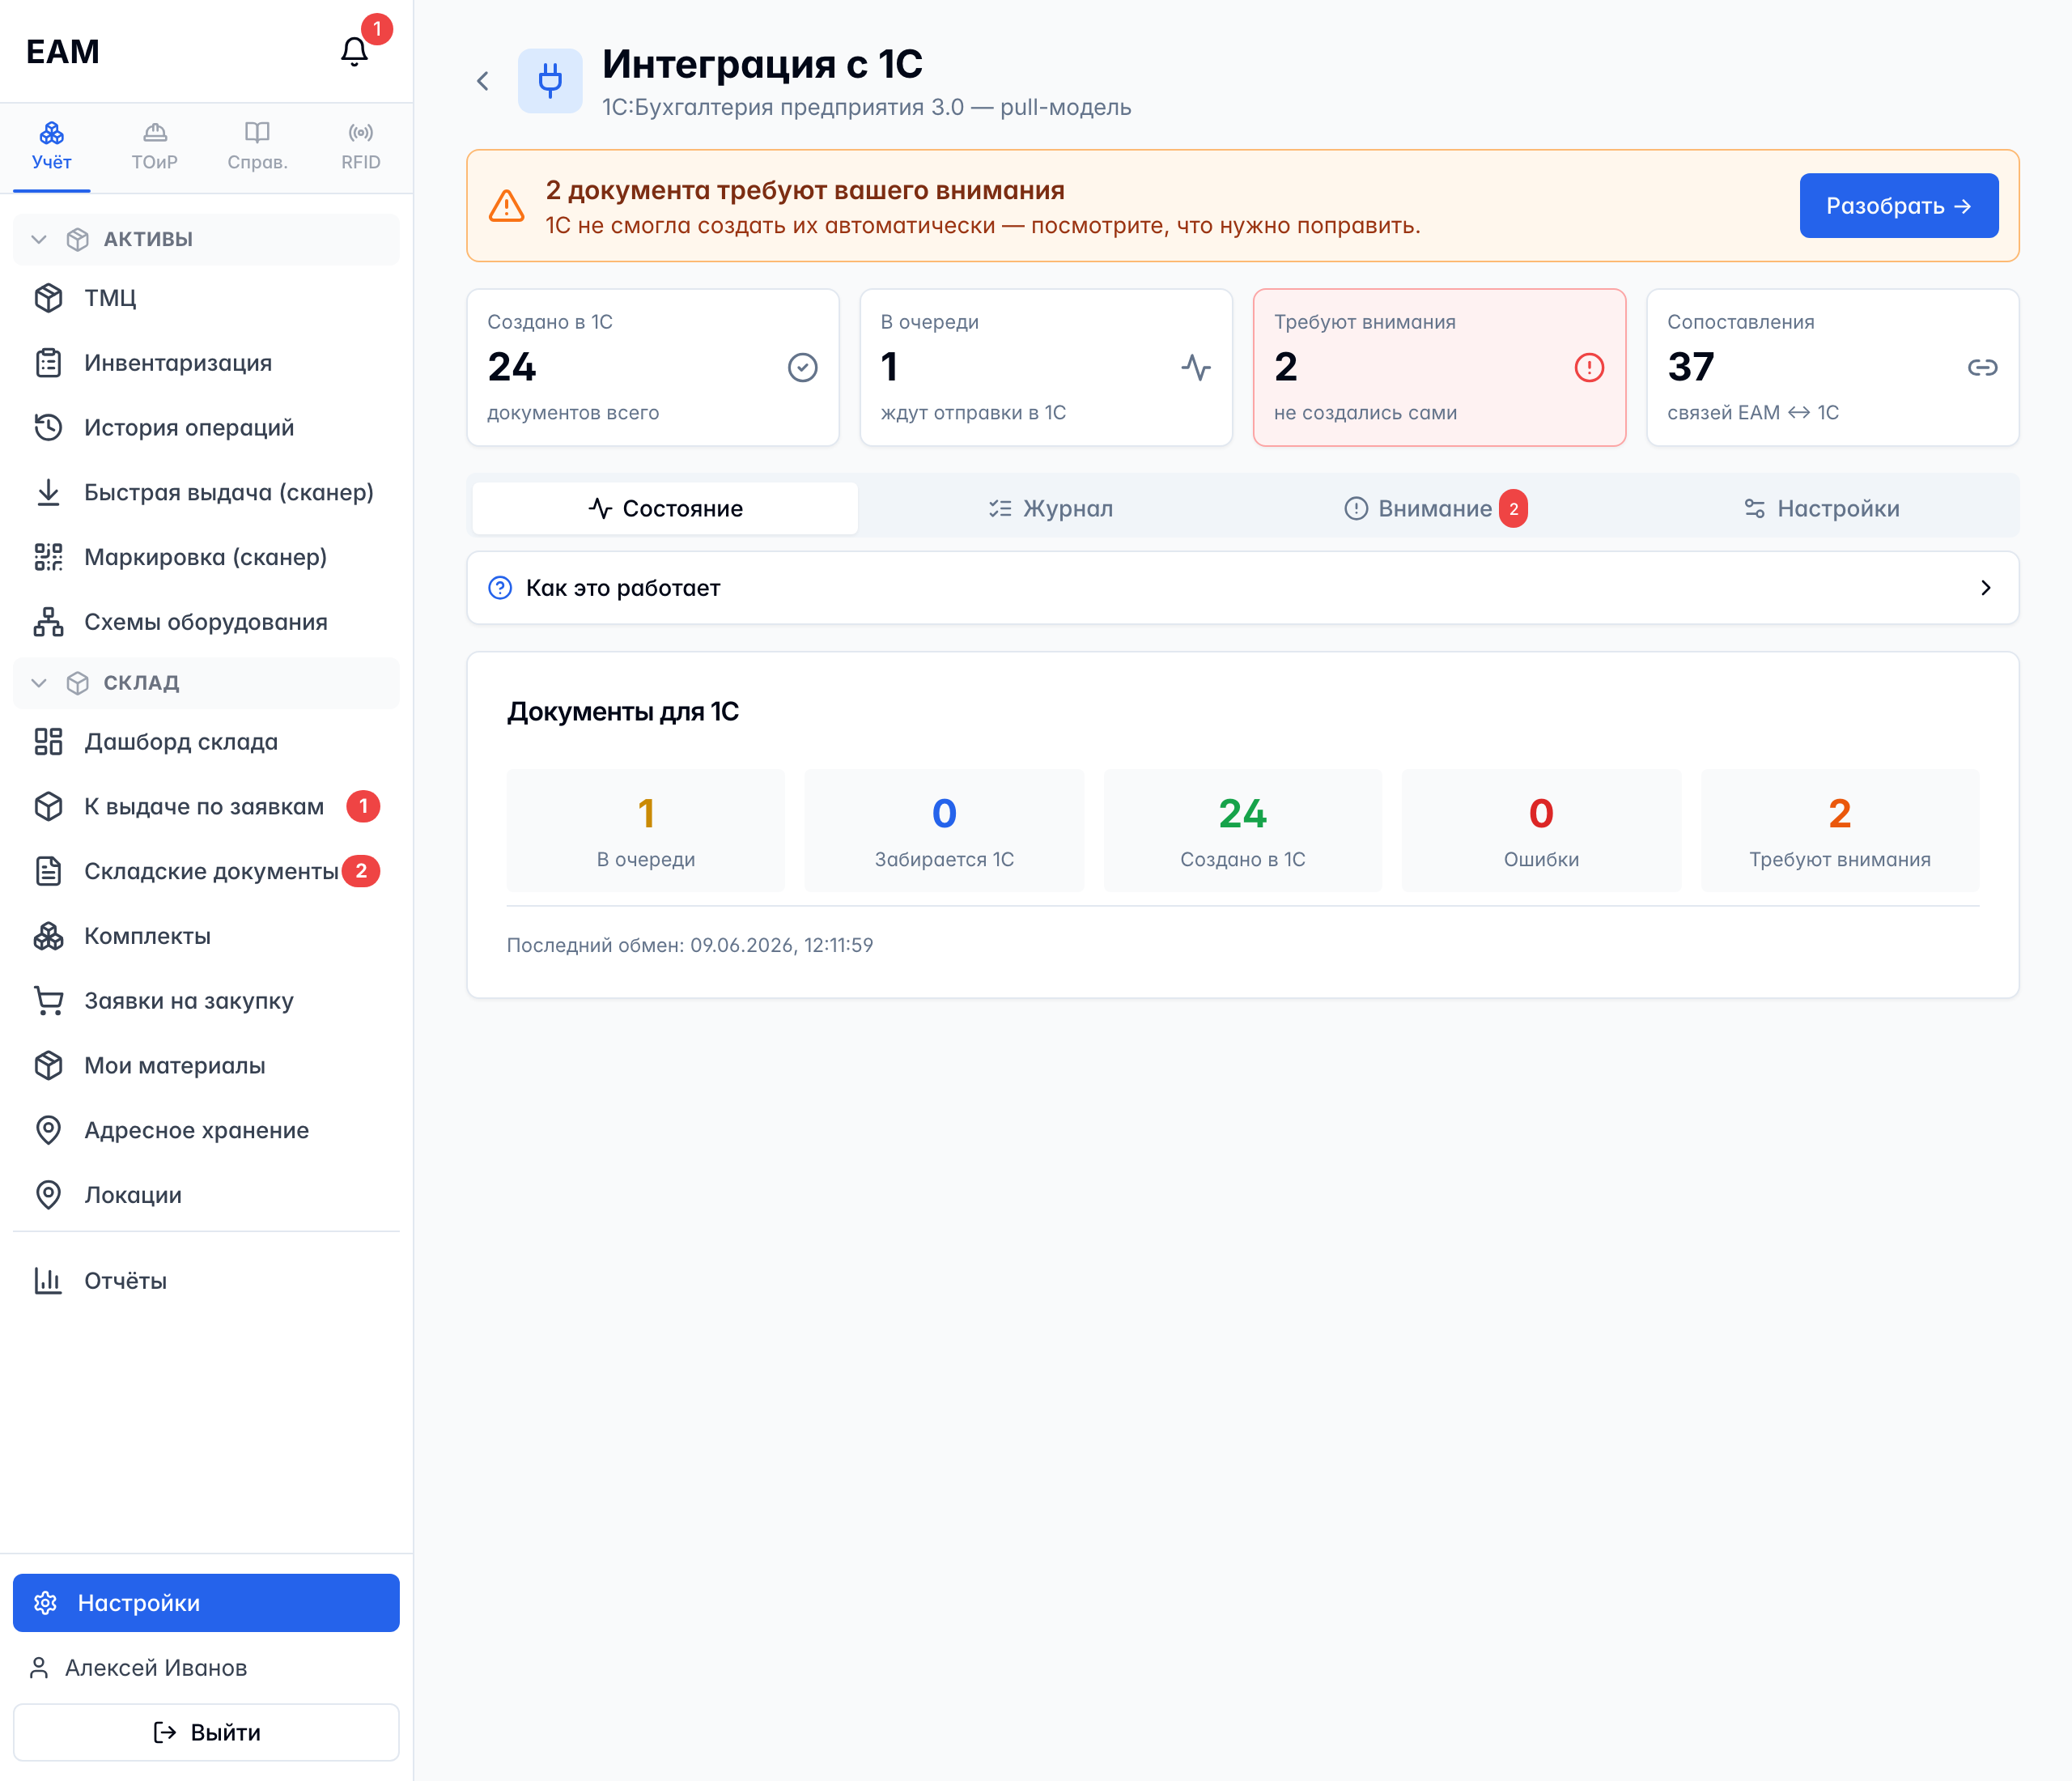The image size is (2072, 1781).
Task: Click the red alert icon in Требуют внимания card
Action: (x=1589, y=368)
